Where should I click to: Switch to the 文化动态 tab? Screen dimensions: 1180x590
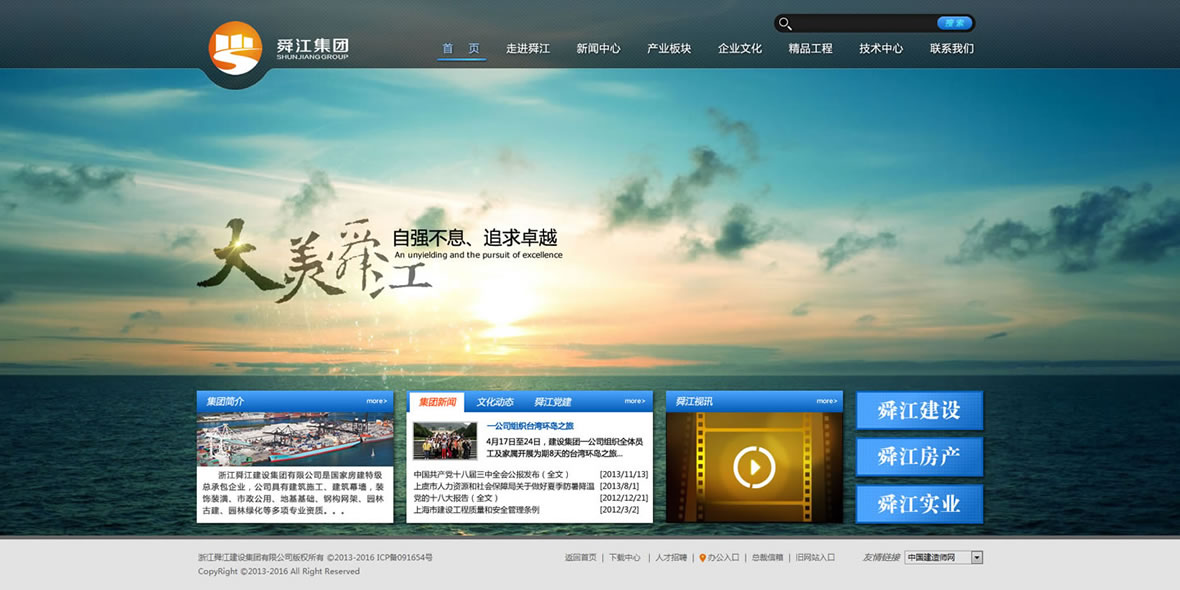(495, 402)
